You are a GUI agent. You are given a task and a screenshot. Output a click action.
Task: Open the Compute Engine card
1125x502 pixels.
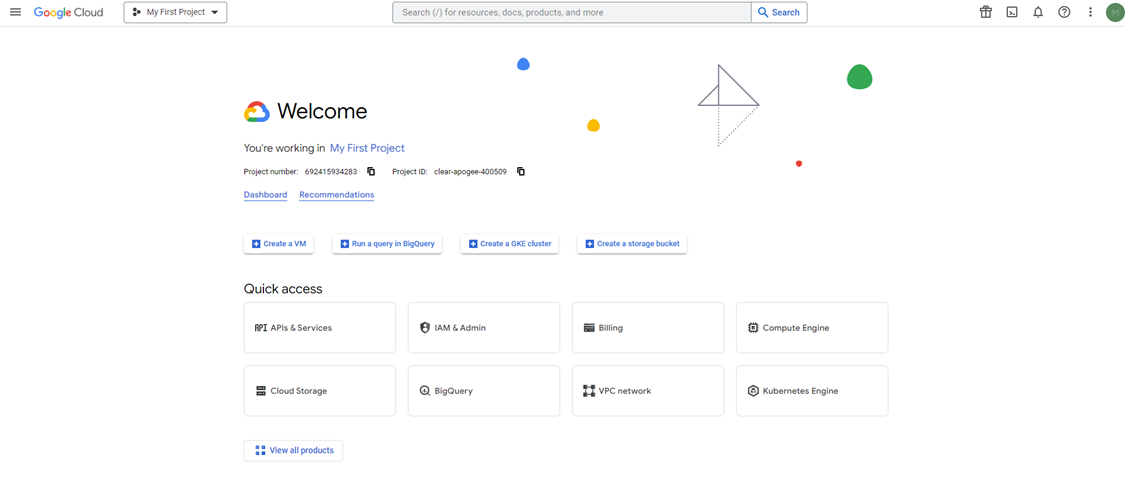coord(812,328)
